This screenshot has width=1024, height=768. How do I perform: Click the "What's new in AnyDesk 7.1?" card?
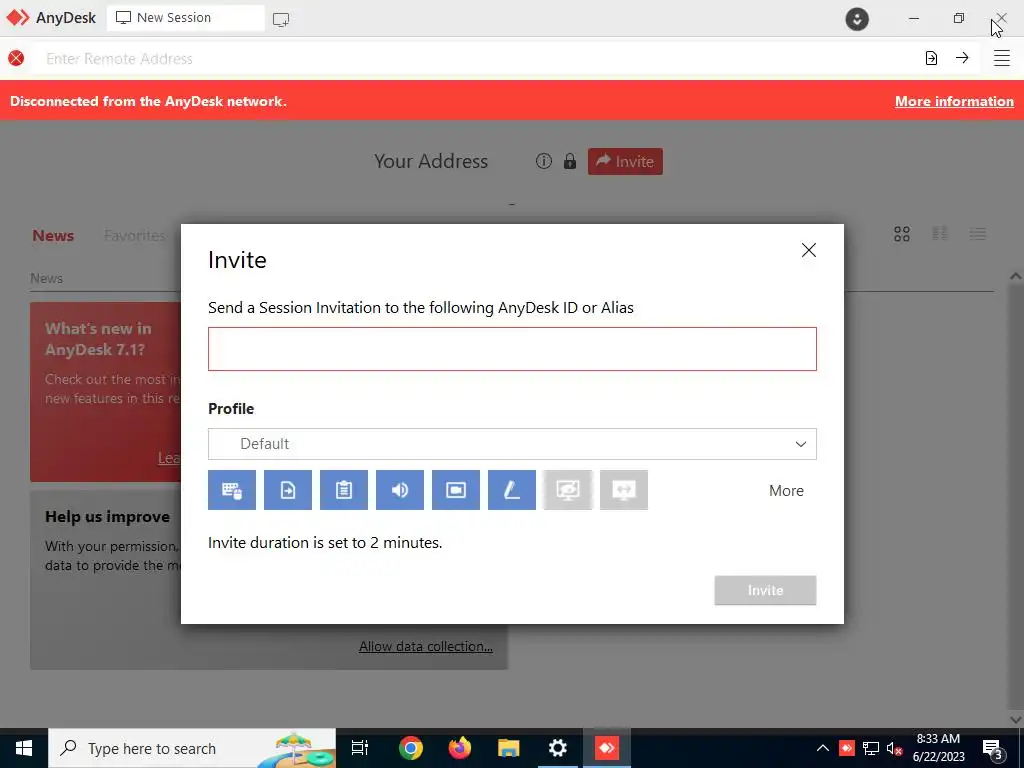pos(106,392)
